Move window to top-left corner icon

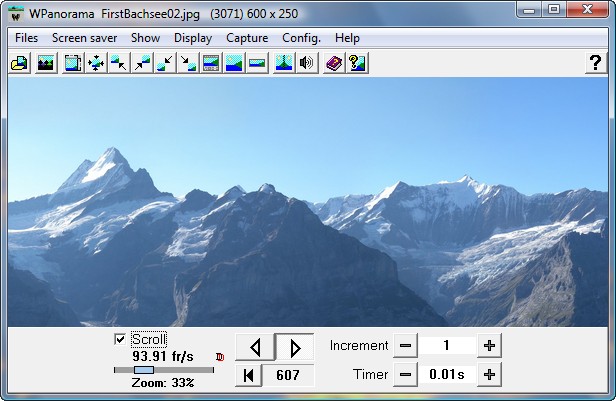(119, 63)
